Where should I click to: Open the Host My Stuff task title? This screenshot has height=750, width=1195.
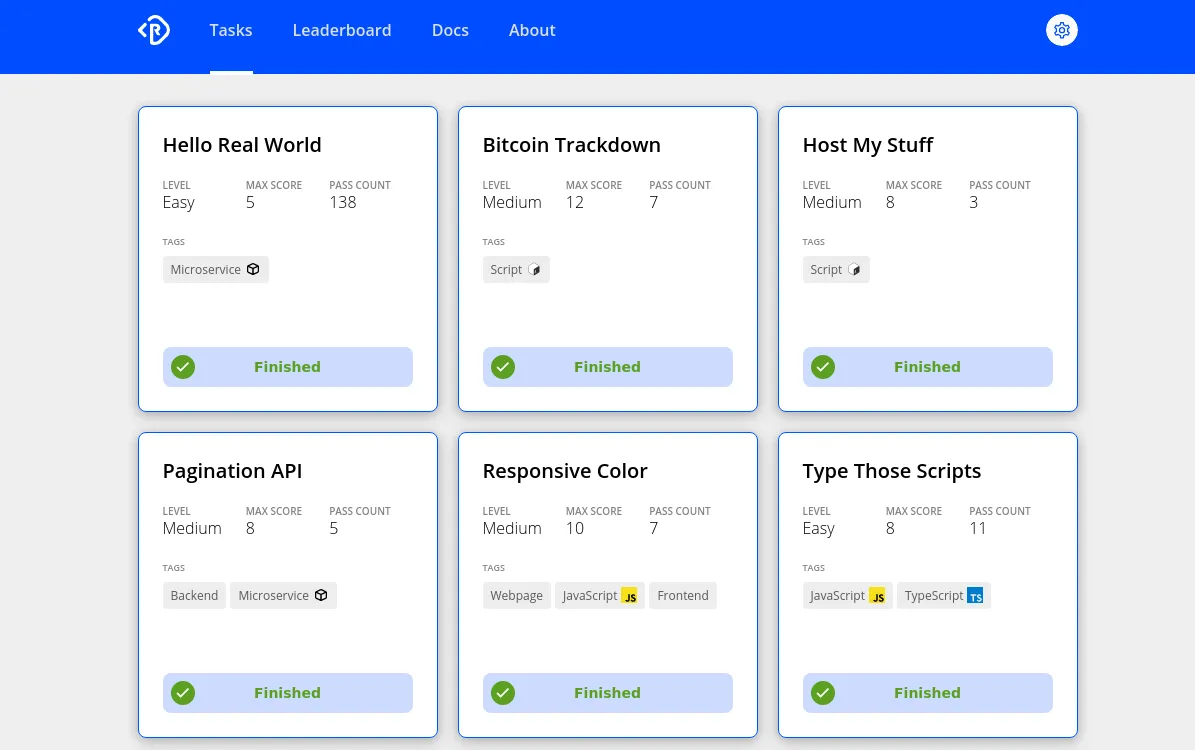[868, 145]
